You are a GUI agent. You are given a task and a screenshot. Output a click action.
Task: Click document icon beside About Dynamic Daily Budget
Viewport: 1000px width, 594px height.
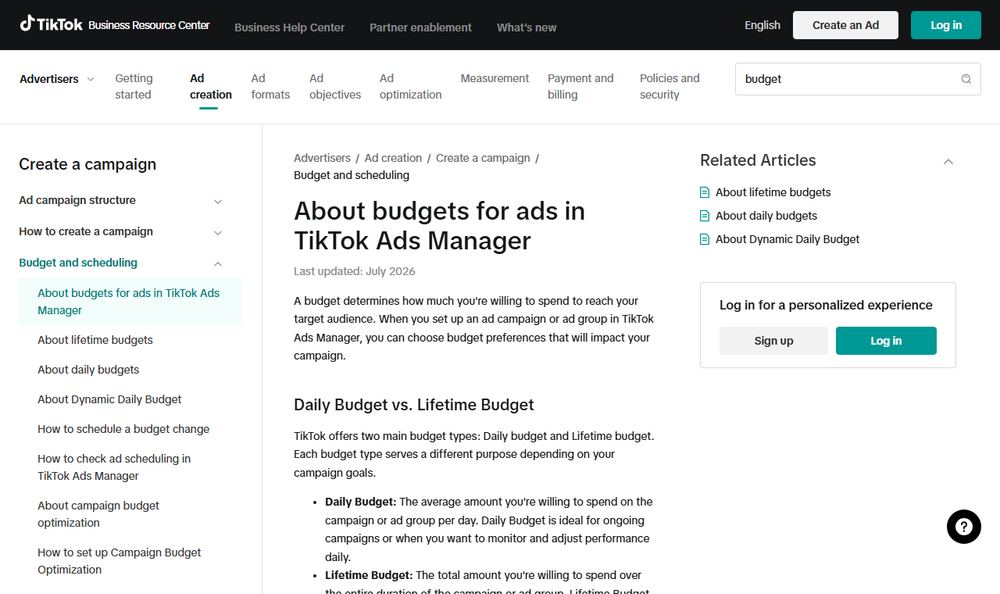705,239
